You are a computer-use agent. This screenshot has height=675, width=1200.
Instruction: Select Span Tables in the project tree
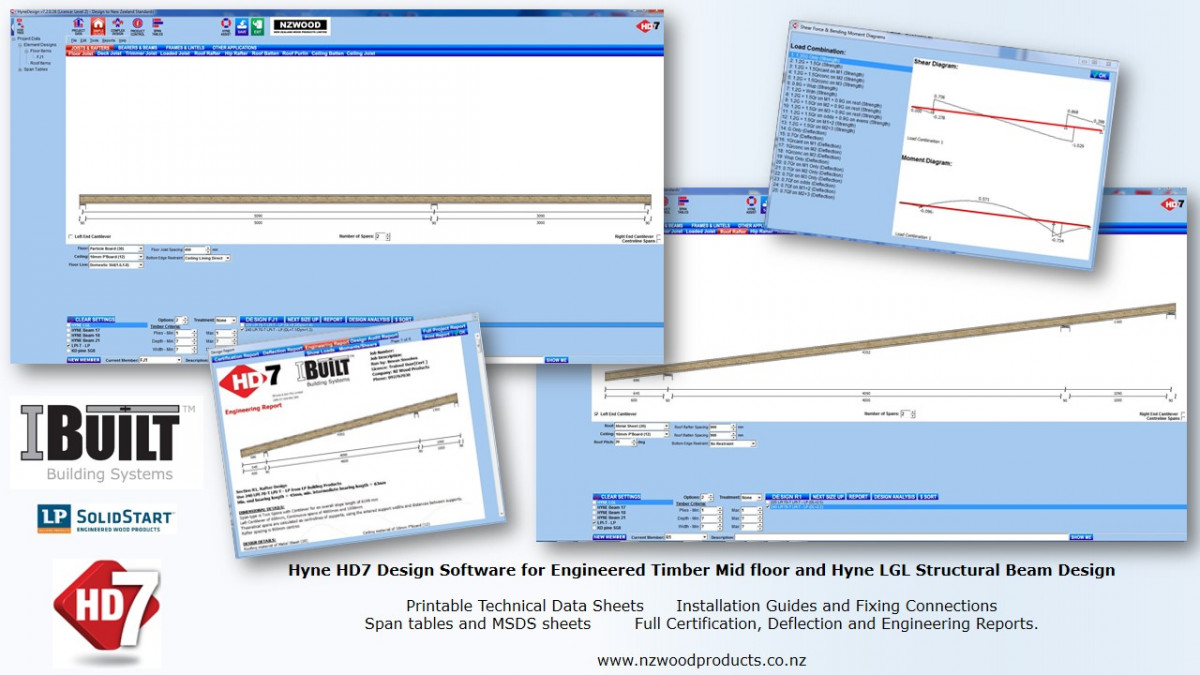(x=36, y=69)
